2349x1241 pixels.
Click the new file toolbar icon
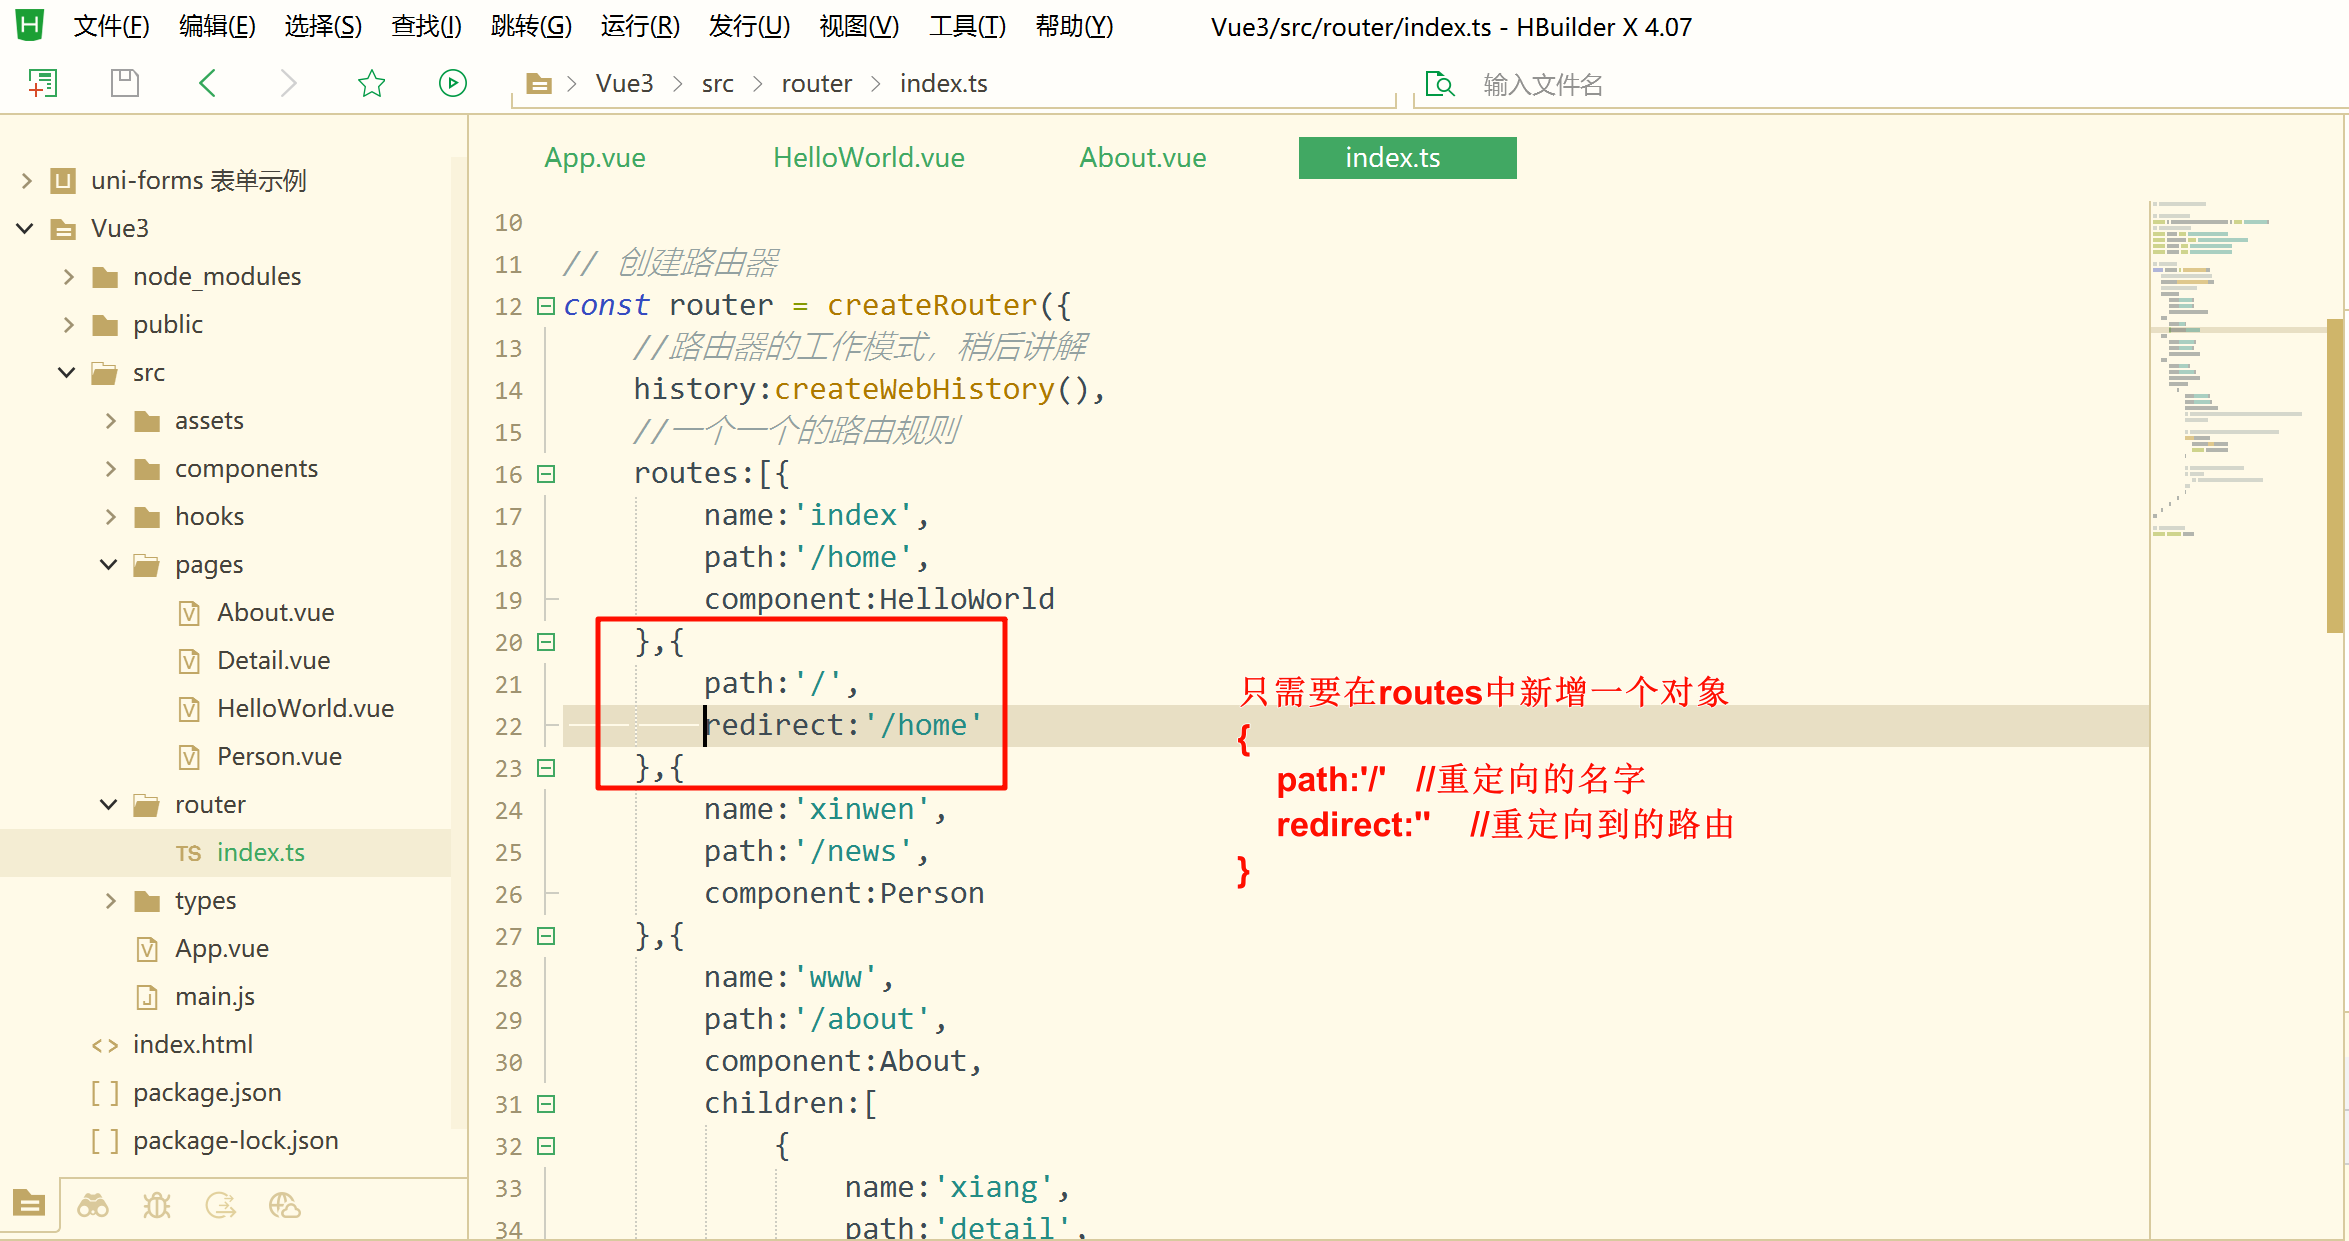click(x=42, y=83)
